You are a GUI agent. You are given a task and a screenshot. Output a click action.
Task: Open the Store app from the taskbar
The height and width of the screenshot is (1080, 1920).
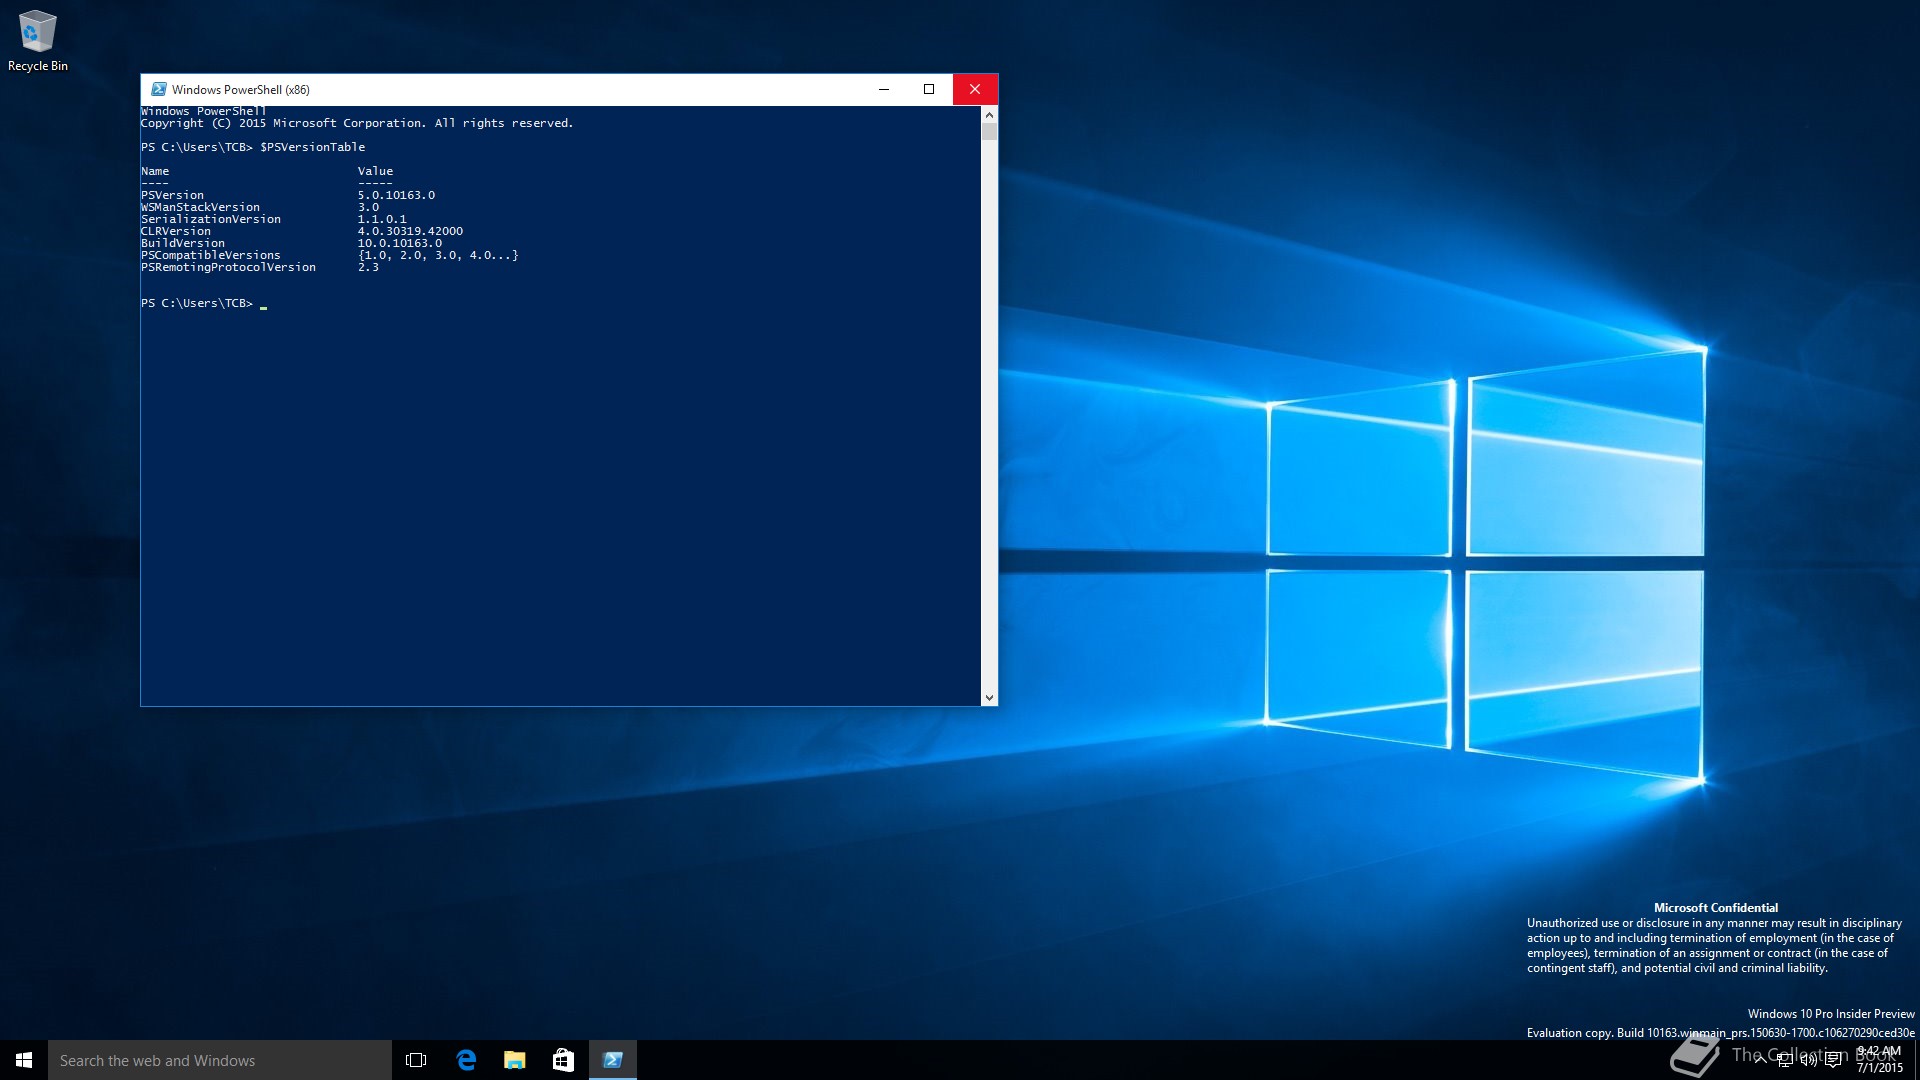[564, 1060]
